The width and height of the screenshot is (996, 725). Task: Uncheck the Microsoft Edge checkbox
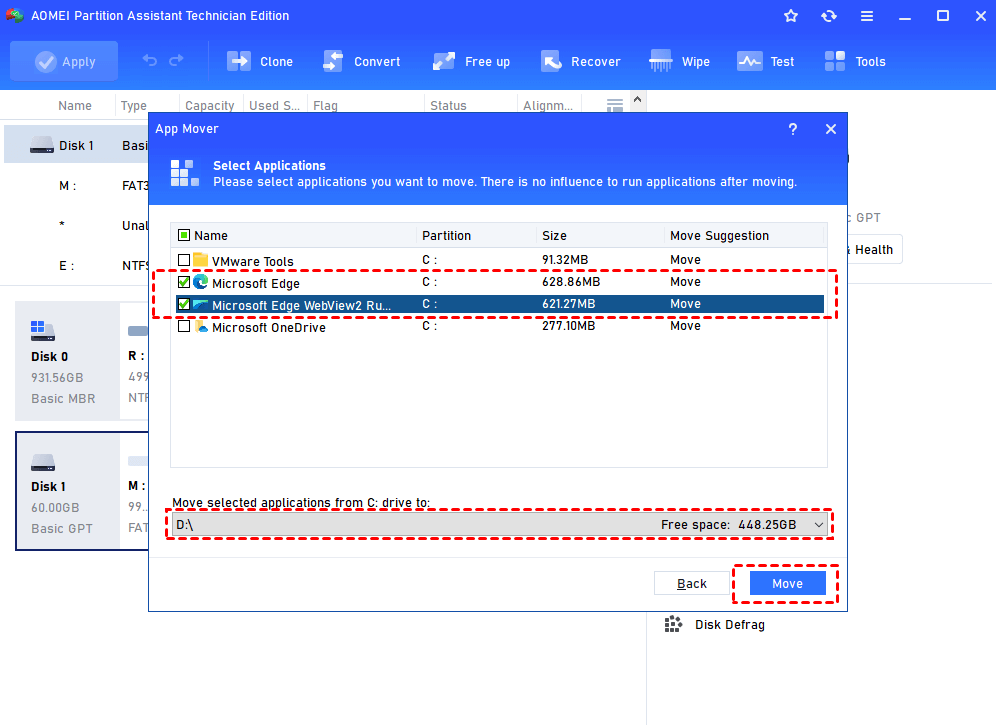click(184, 282)
